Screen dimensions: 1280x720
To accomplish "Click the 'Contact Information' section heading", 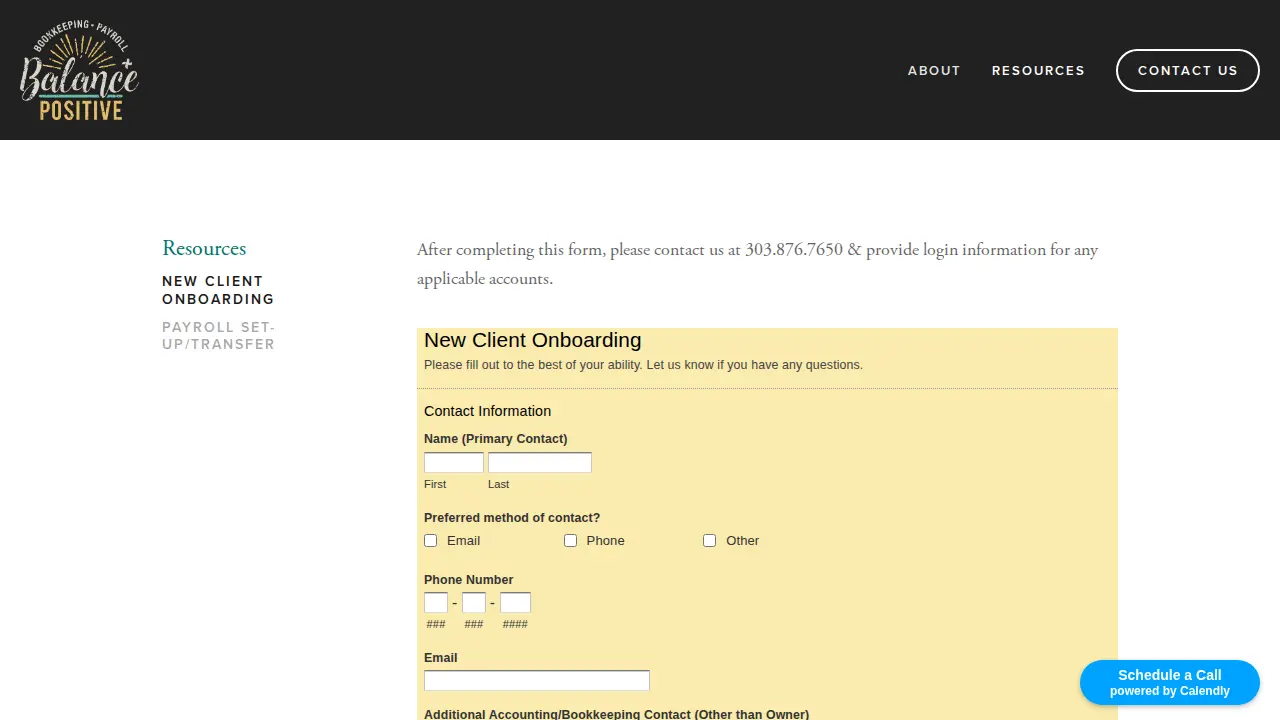I will [488, 411].
